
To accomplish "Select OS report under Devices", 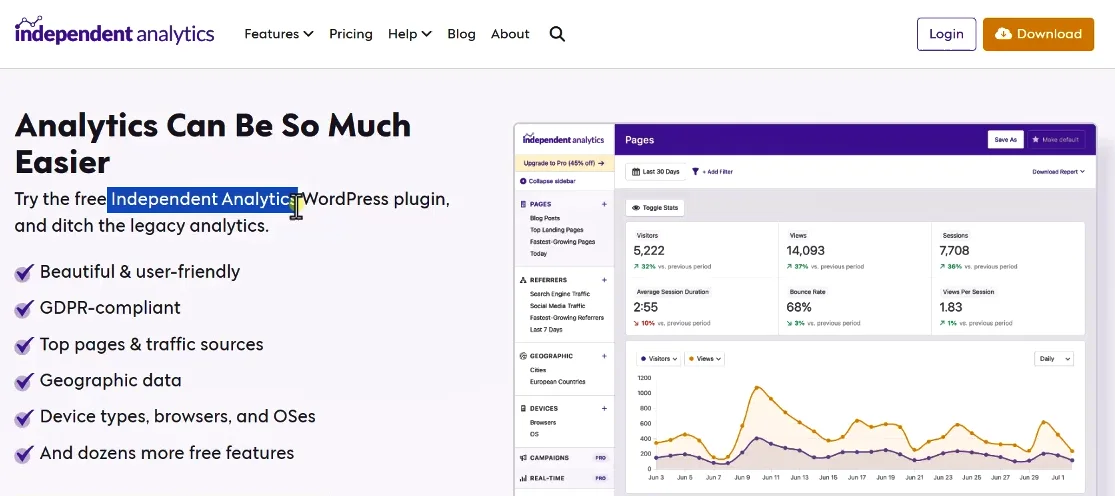I will coord(534,434).
